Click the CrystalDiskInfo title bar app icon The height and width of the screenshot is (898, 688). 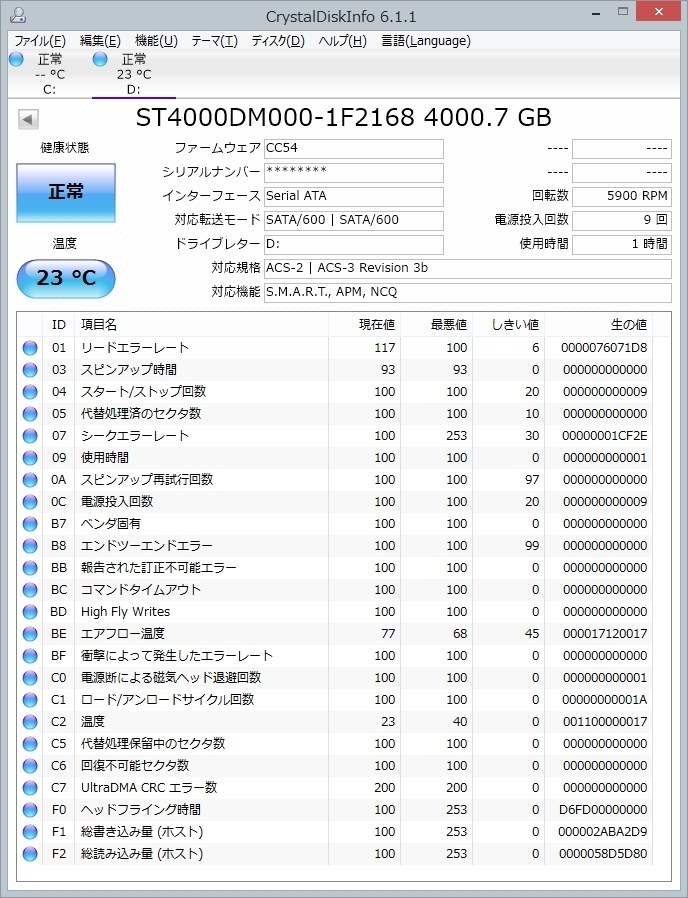17,15
